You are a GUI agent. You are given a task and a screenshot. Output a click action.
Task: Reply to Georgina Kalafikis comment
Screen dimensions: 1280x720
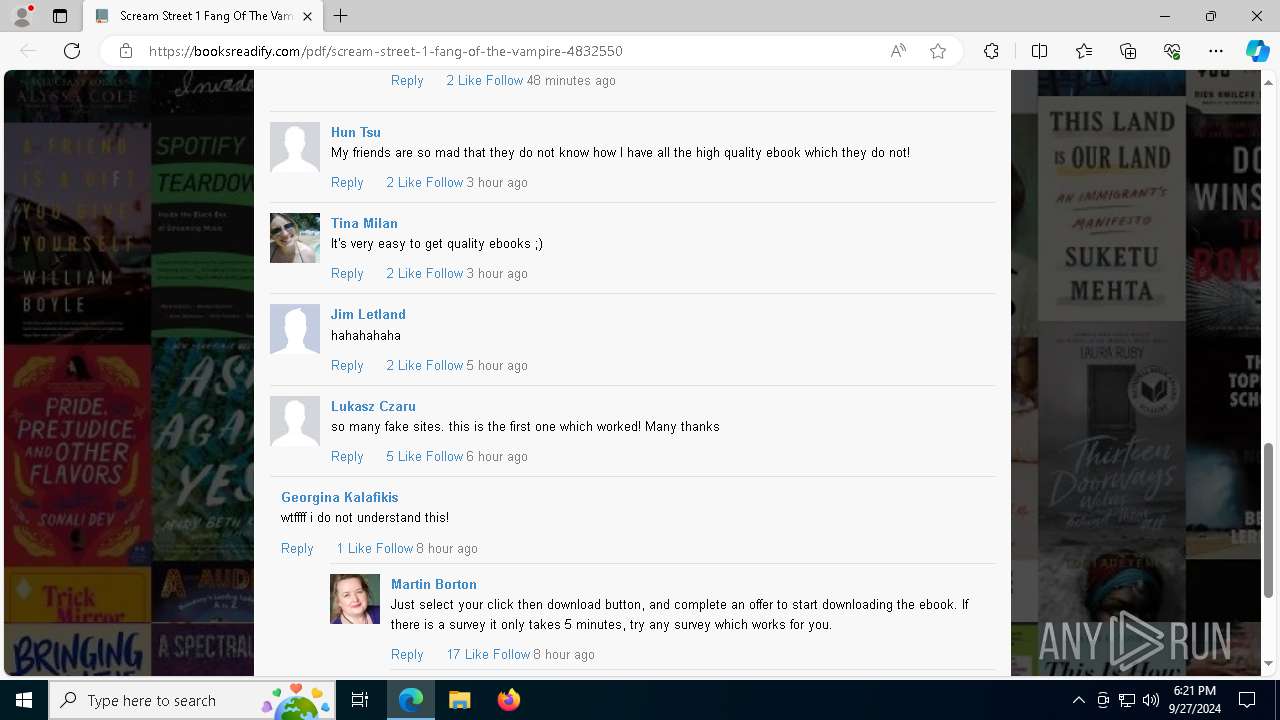click(297, 548)
